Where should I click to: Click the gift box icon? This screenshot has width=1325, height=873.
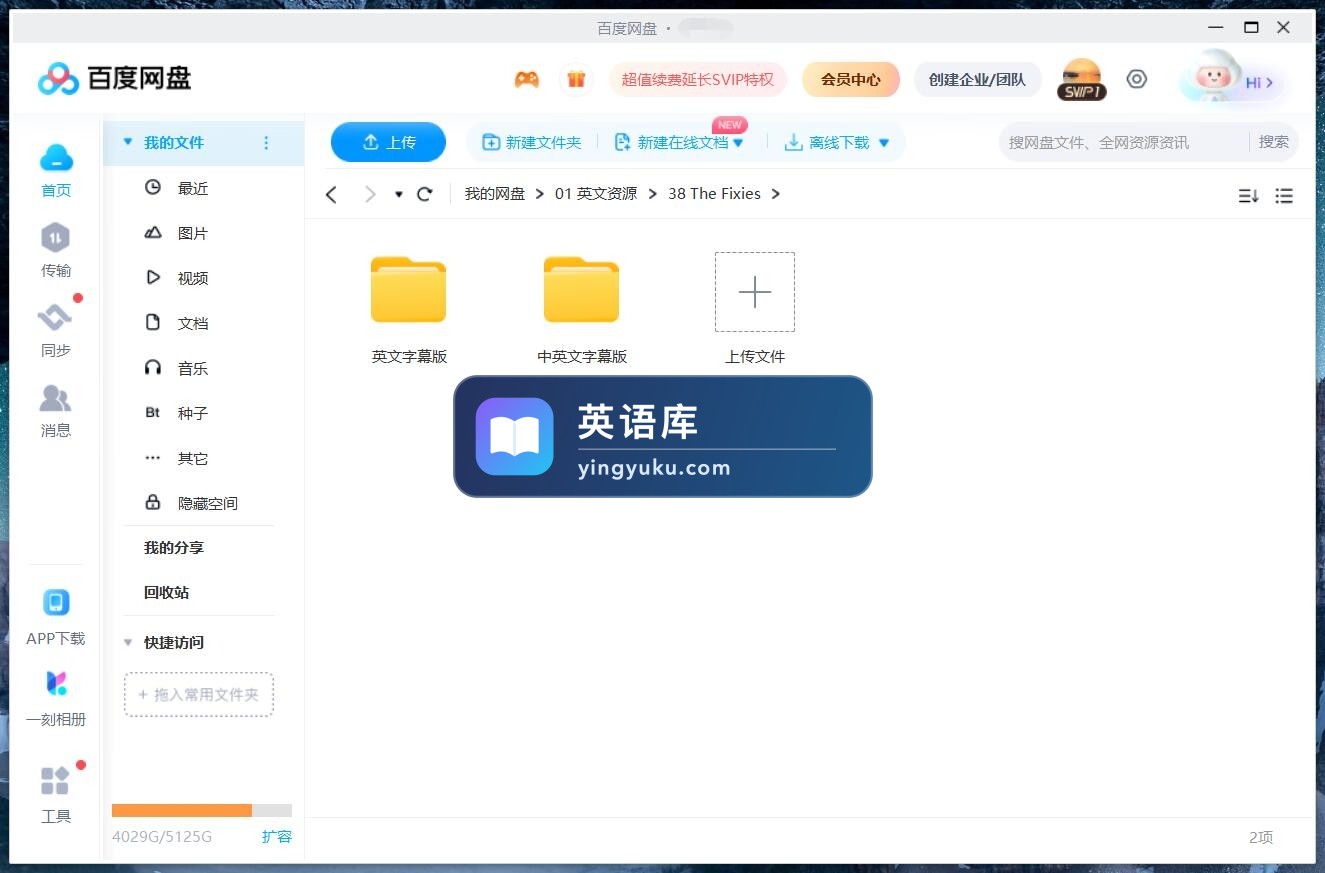[576, 79]
